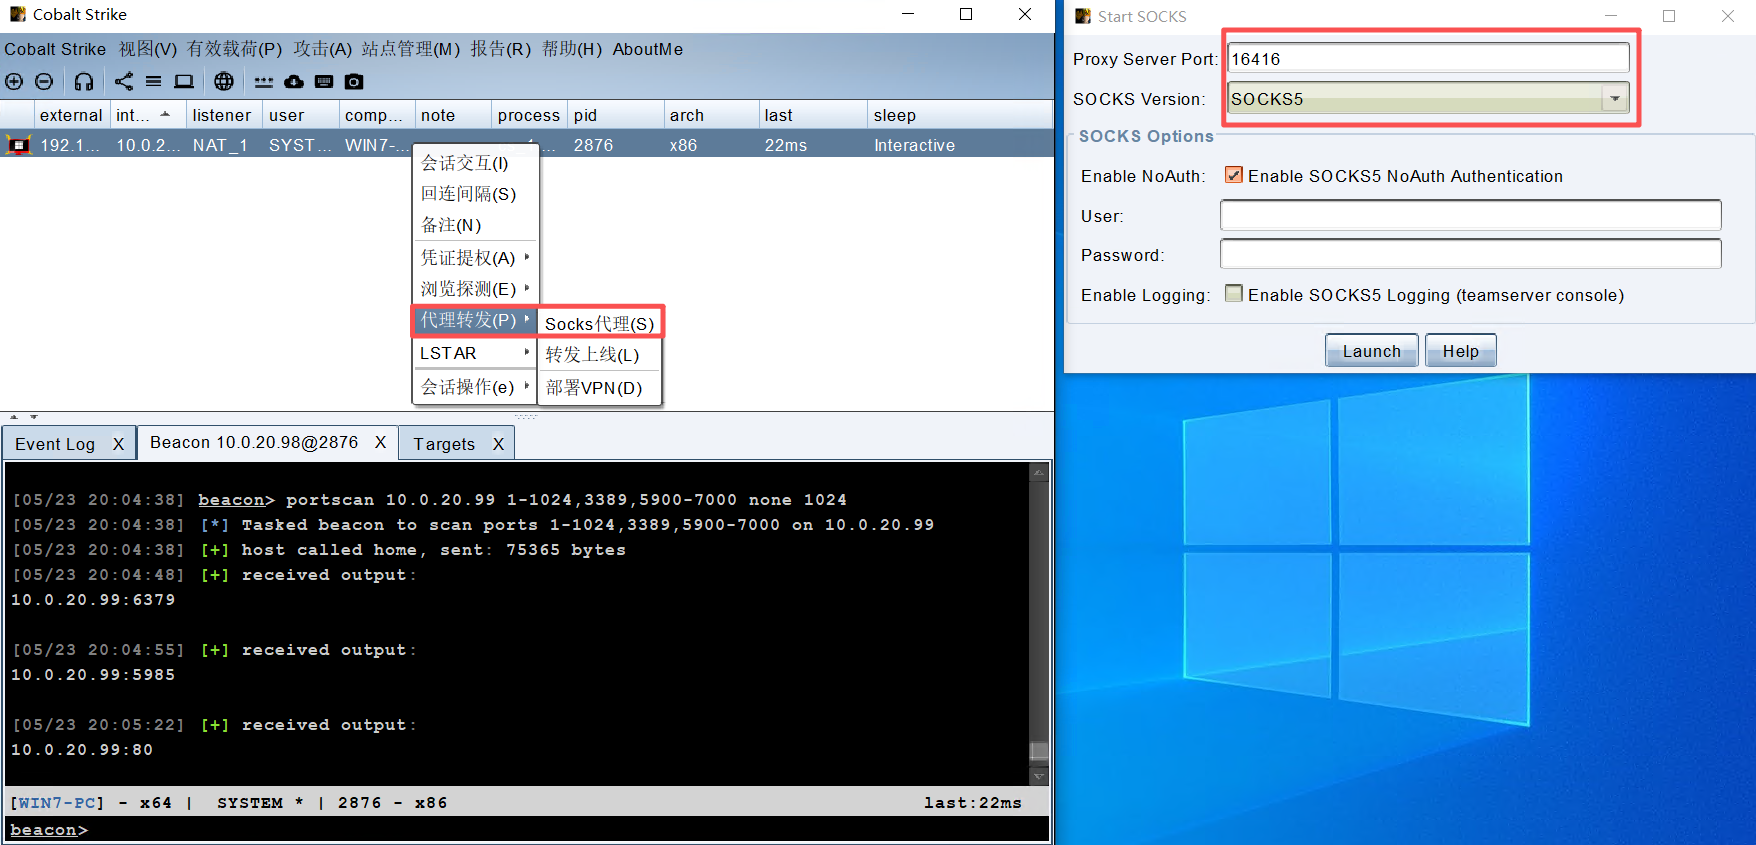
Task: Open the 有效载荷(P) menu
Action: [235, 49]
